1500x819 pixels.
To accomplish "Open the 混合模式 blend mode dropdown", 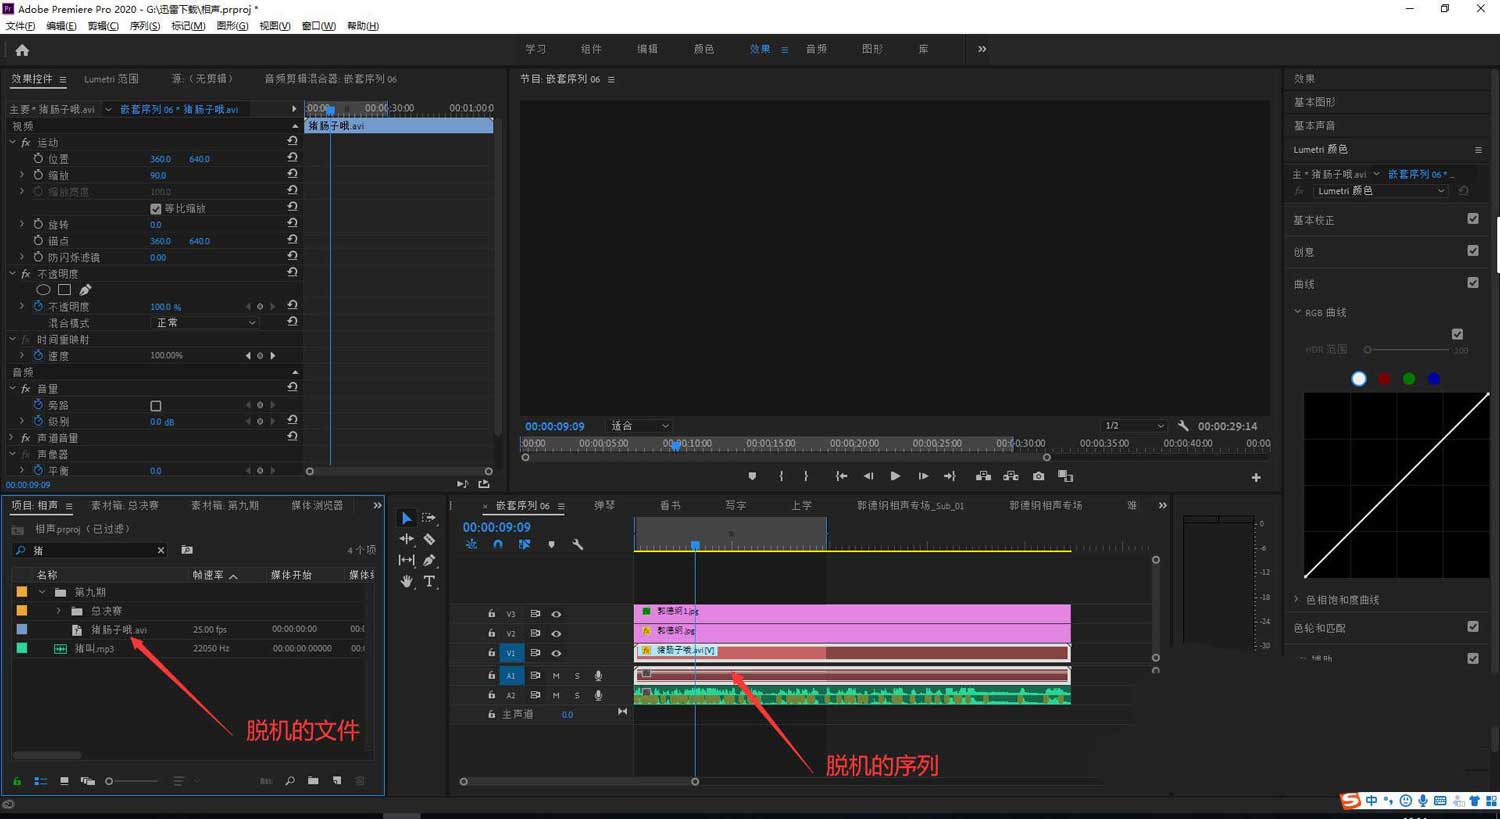I will 206,323.
